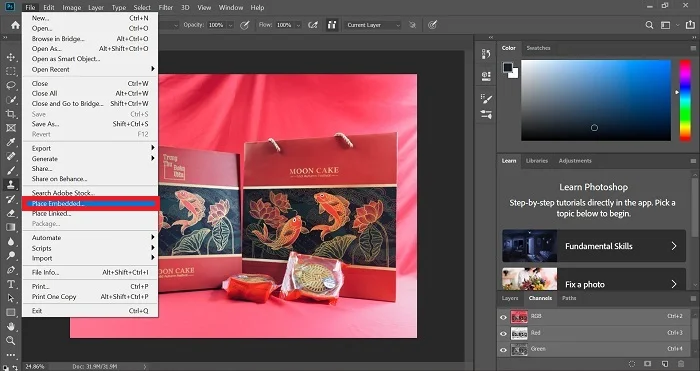Screen dimensions: 700x371
Task: Open the Brushes panel icon
Action: coord(486,115)
